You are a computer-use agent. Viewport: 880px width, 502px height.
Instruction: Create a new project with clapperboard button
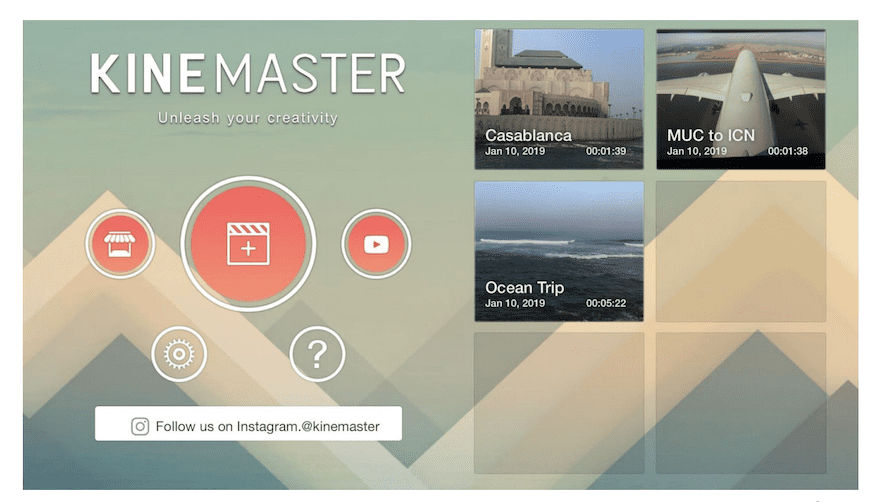pos(248,244)
